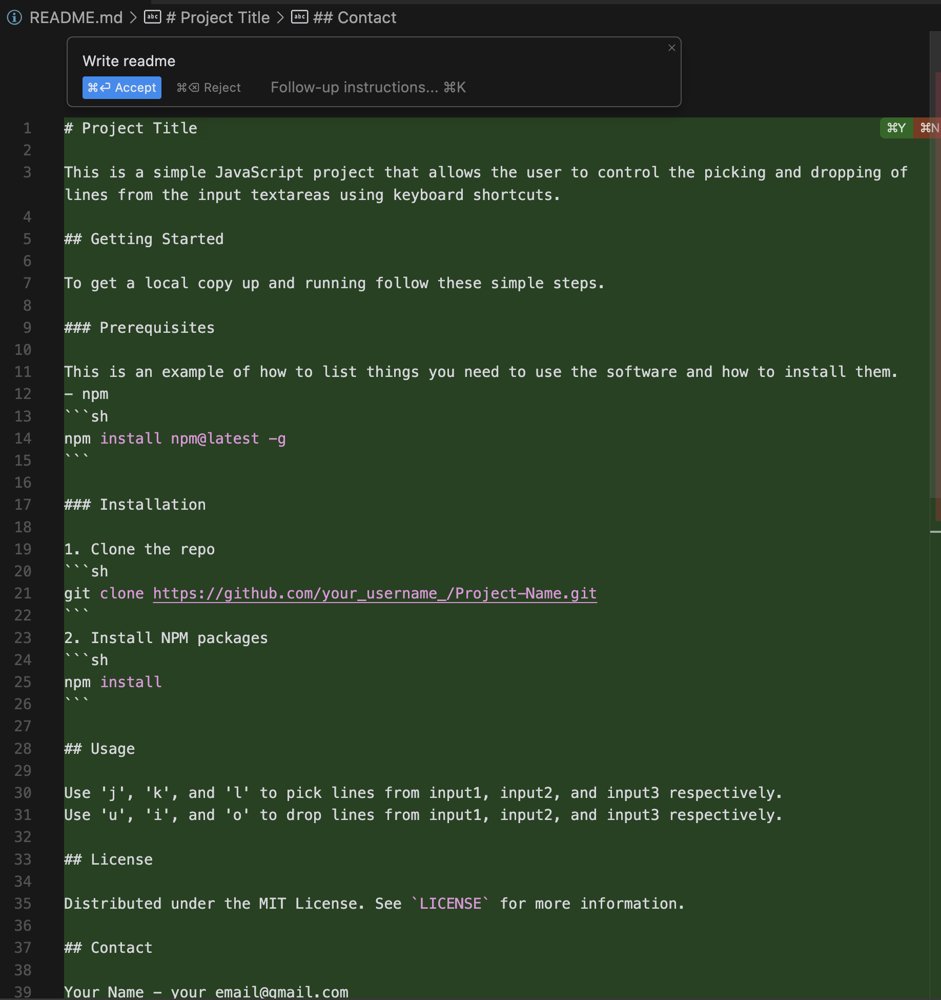The image size is (941, 1000).
Task: Reject the generated readme
Action: point(209,87)
